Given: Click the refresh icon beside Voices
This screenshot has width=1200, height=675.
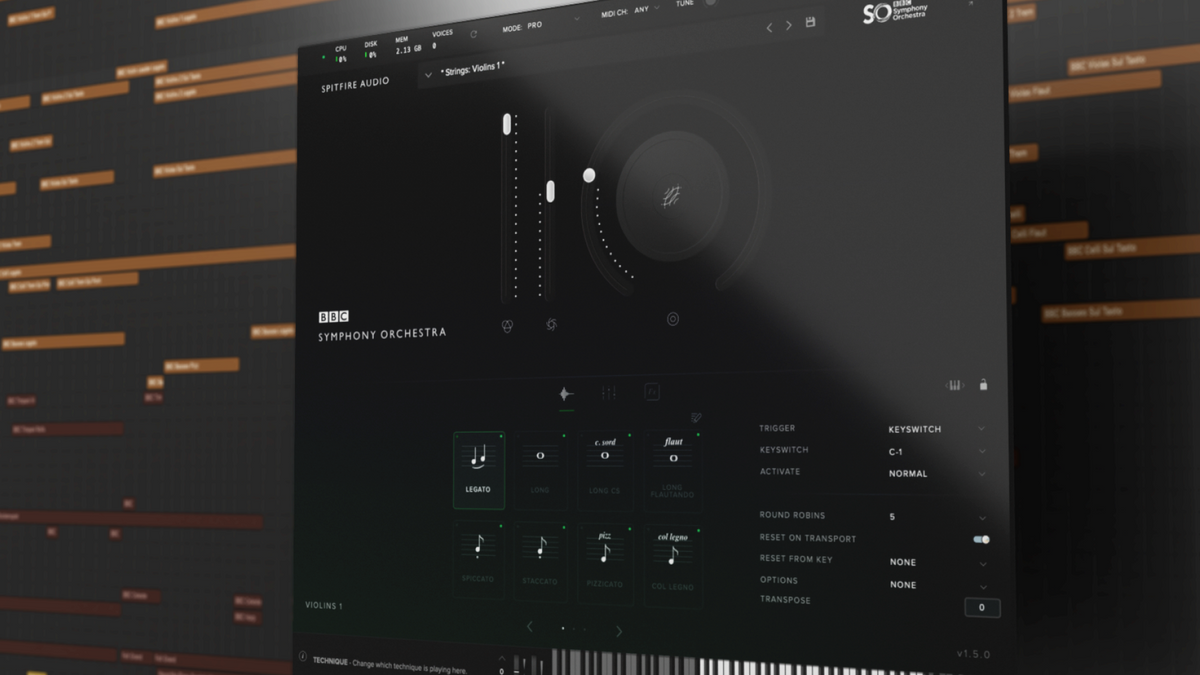Looking at the screenshot, I should coord(473,34).
